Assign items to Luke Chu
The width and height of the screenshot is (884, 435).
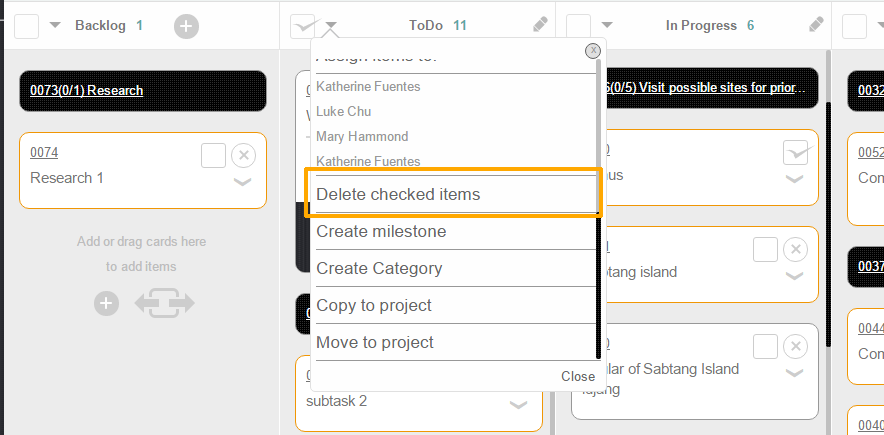tap(343, 112)
